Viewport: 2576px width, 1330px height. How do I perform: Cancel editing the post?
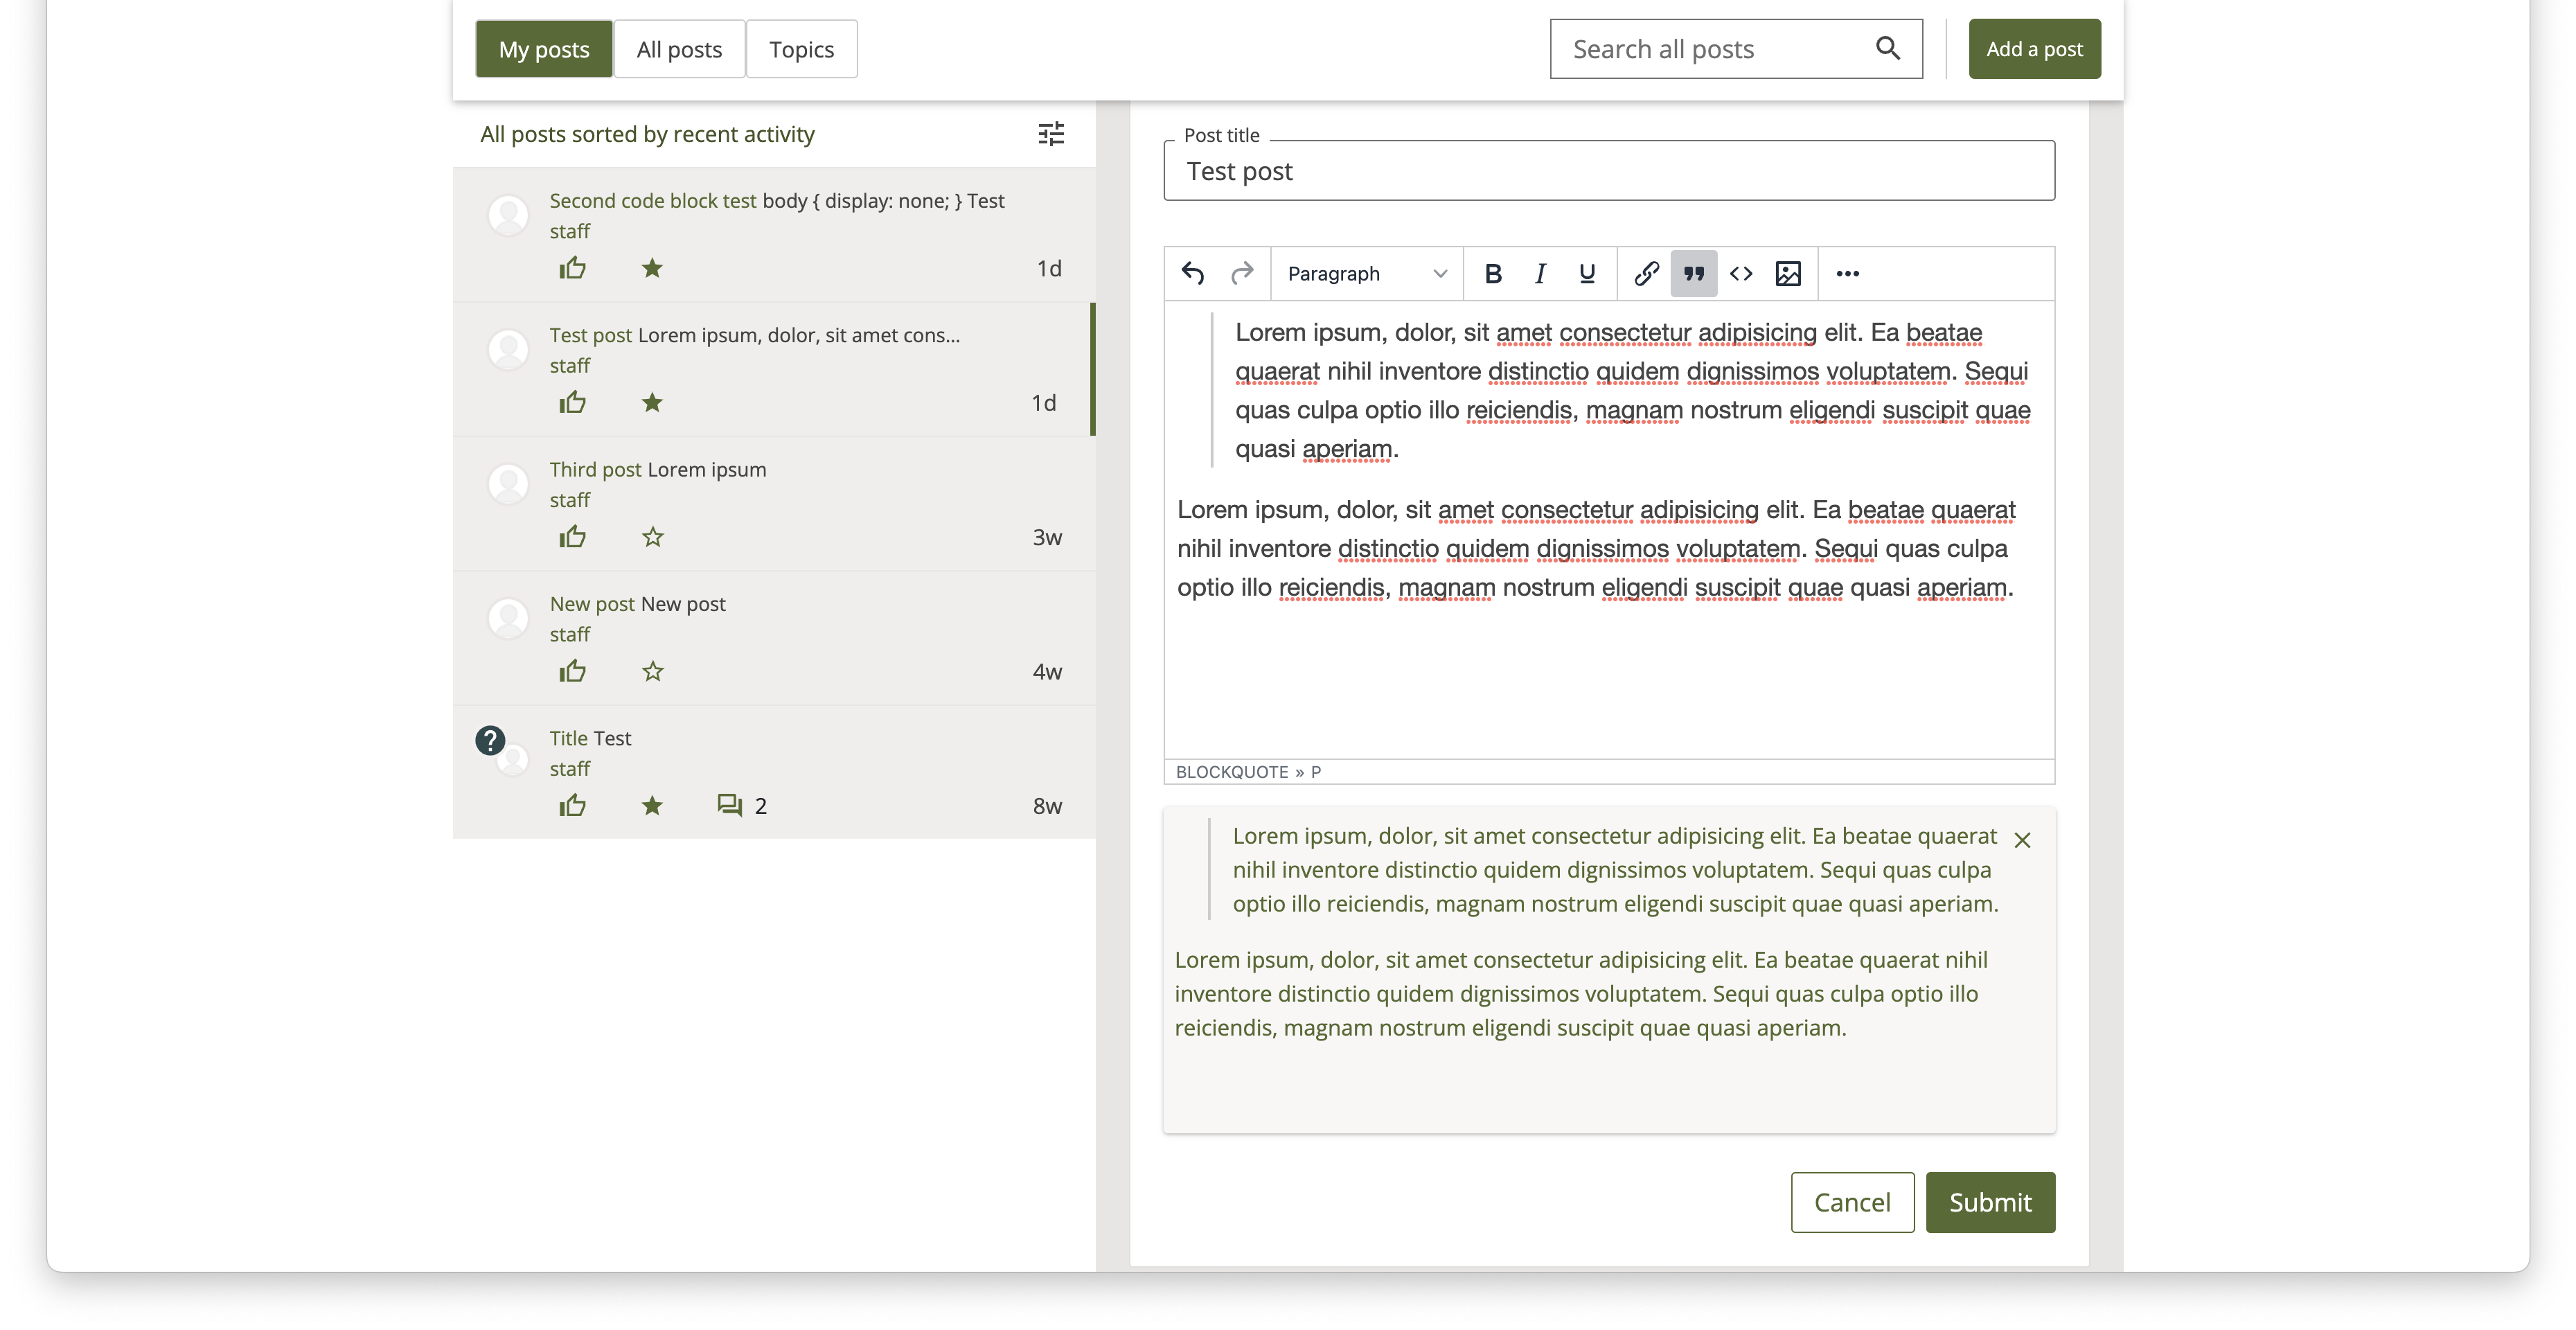tap(1852, 1201)
